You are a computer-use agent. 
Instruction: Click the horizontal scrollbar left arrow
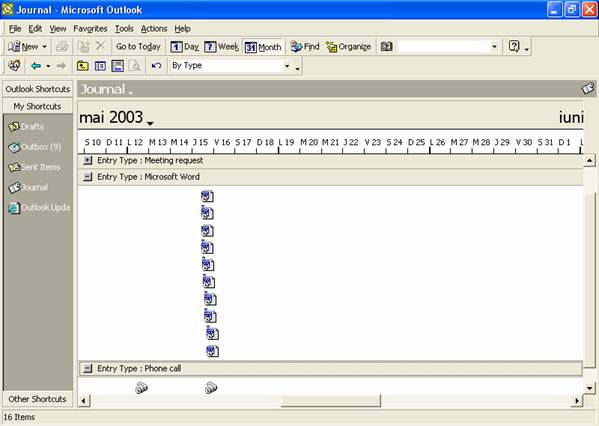[84, 401]
